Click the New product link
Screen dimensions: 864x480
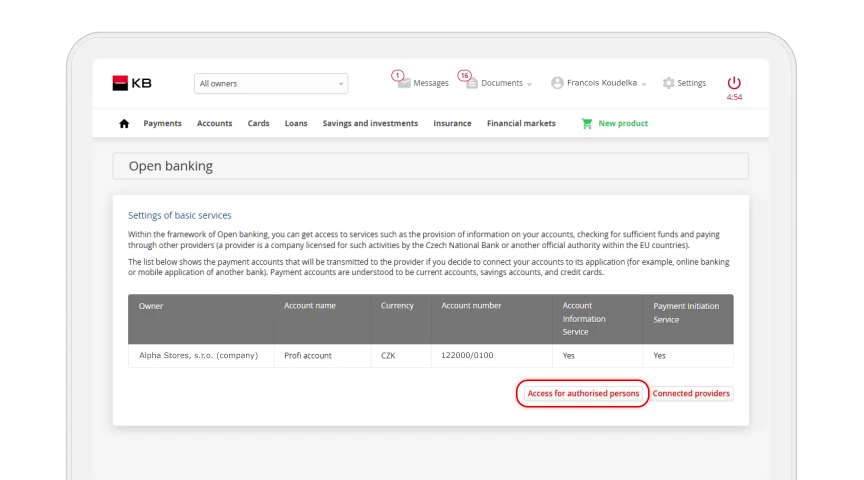623,123
